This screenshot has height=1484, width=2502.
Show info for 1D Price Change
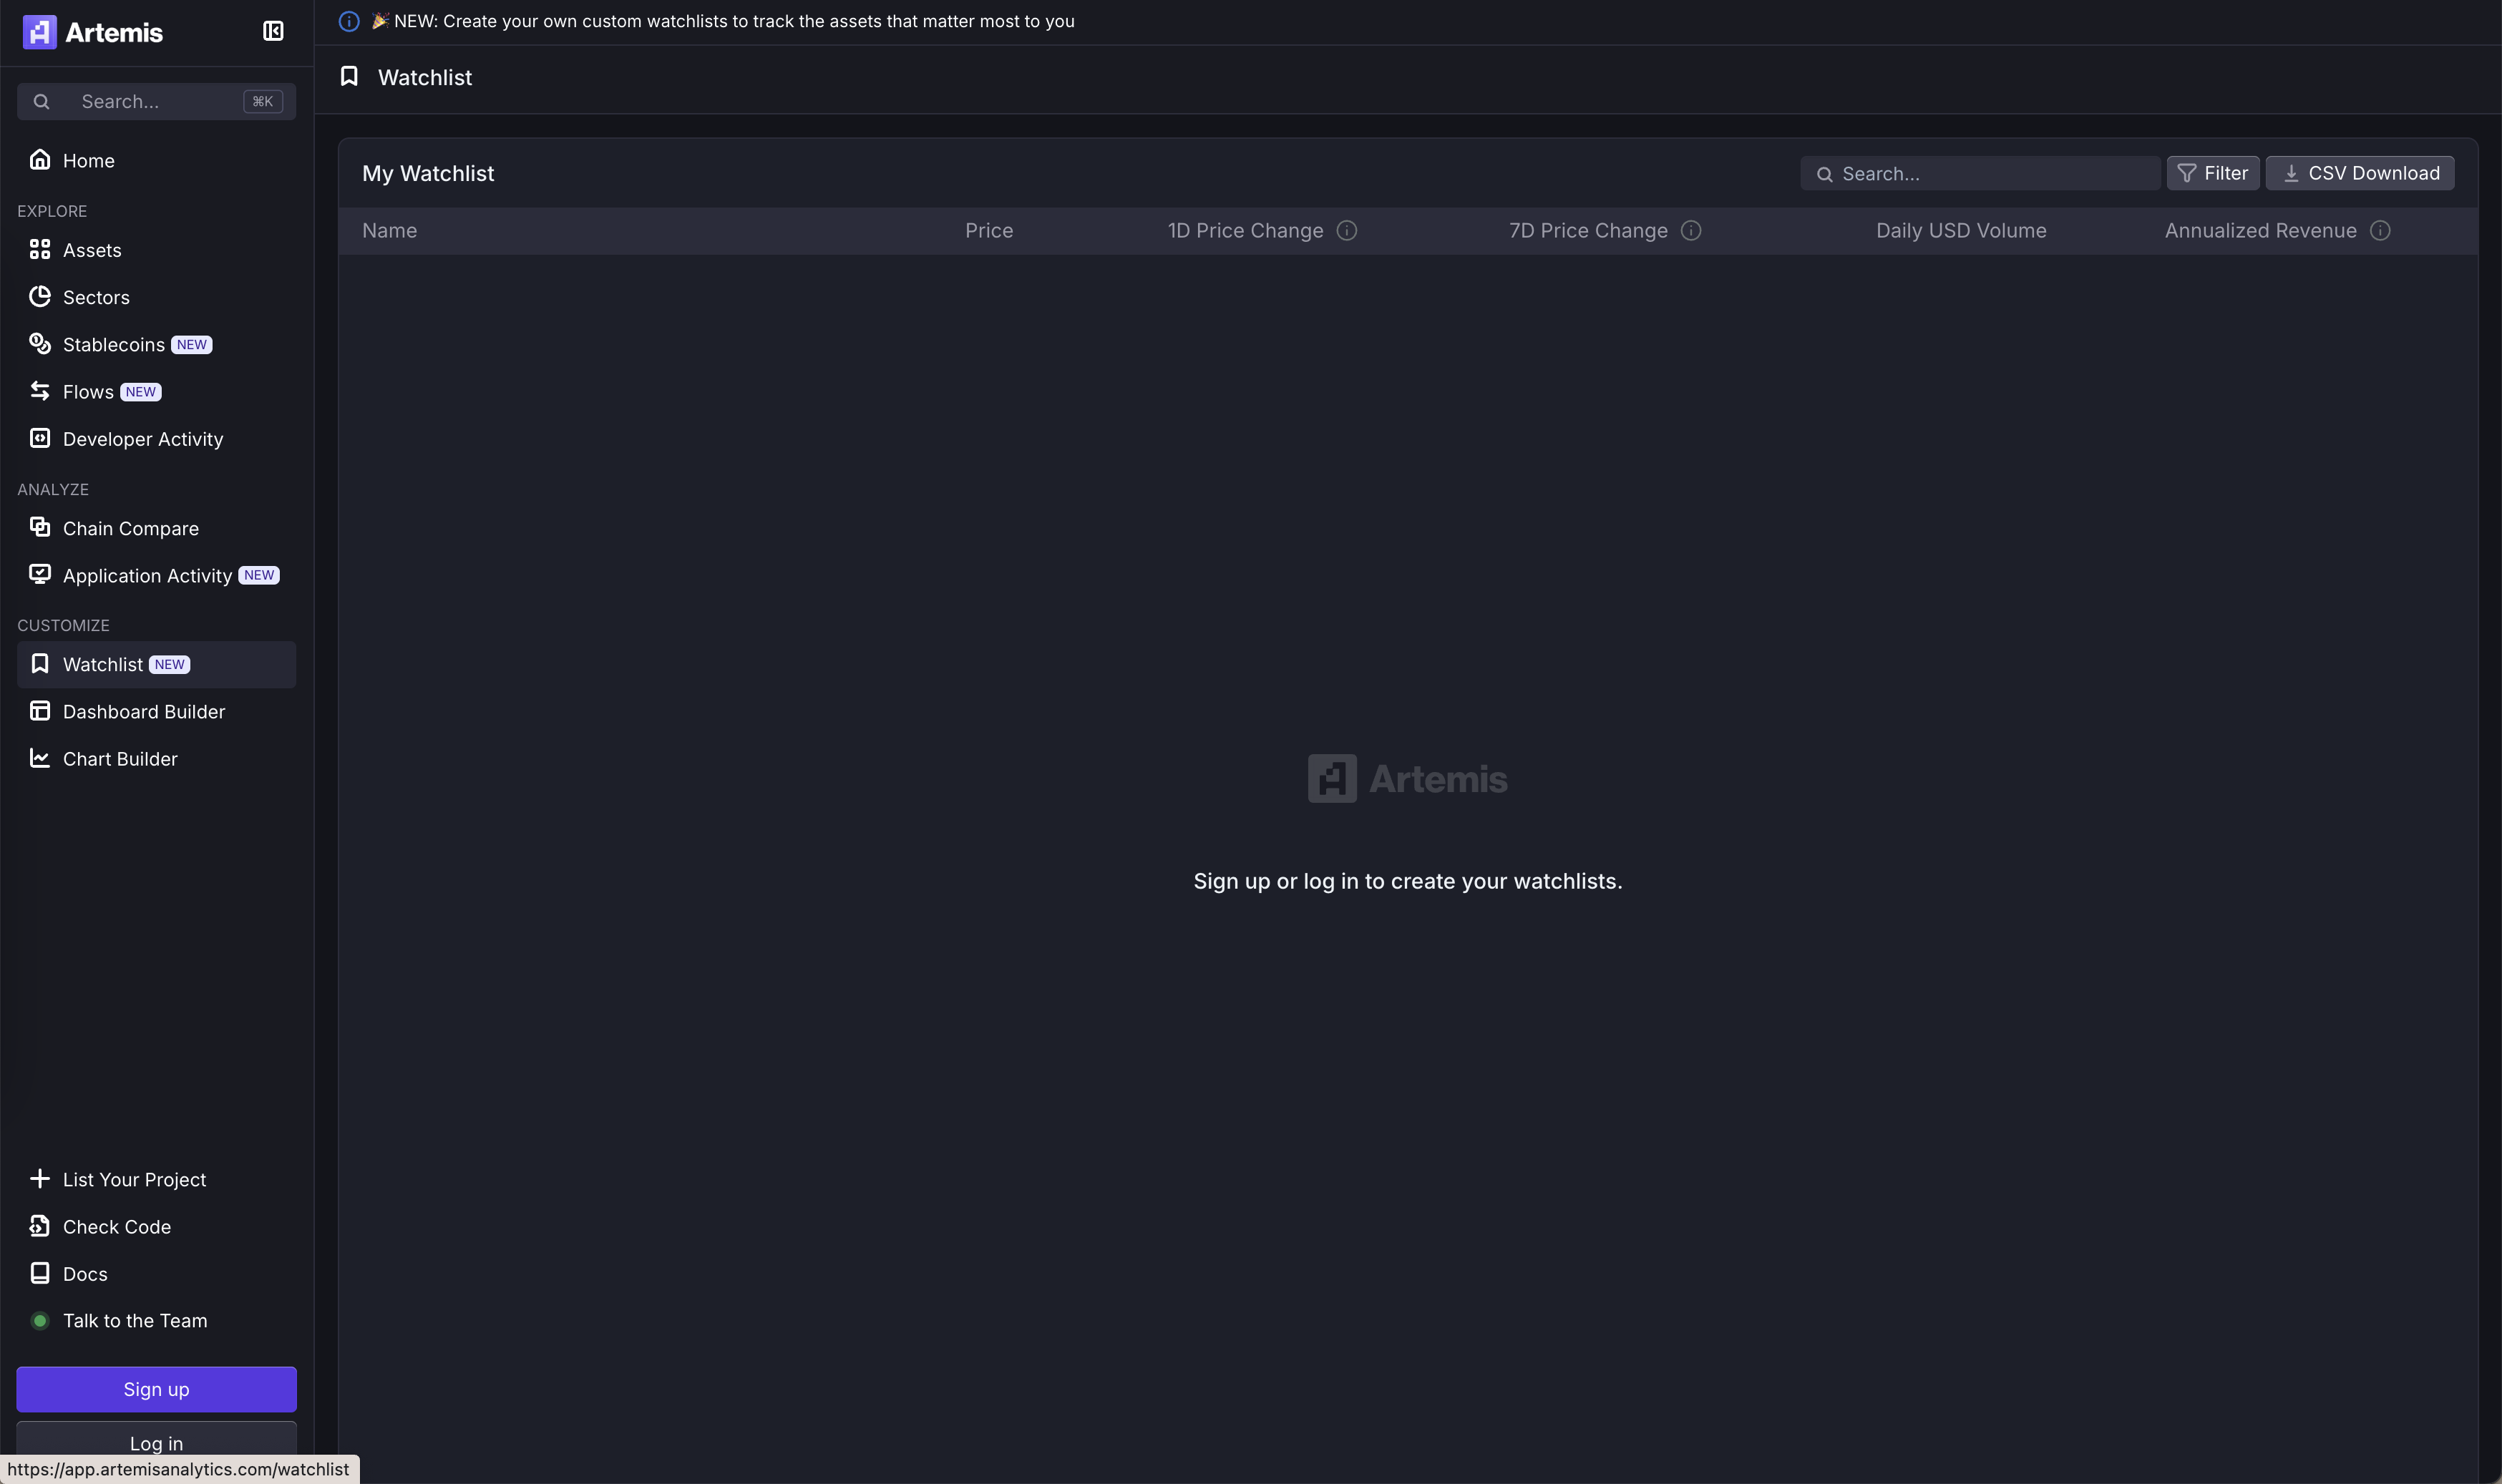(1347, 231)
